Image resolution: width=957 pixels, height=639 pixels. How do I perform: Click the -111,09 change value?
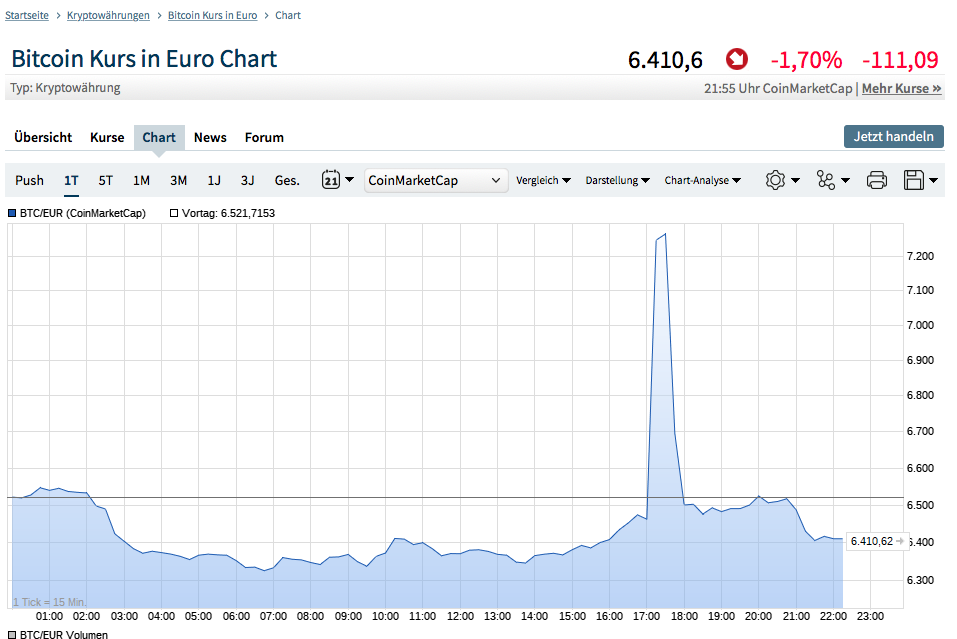point(900,60)
